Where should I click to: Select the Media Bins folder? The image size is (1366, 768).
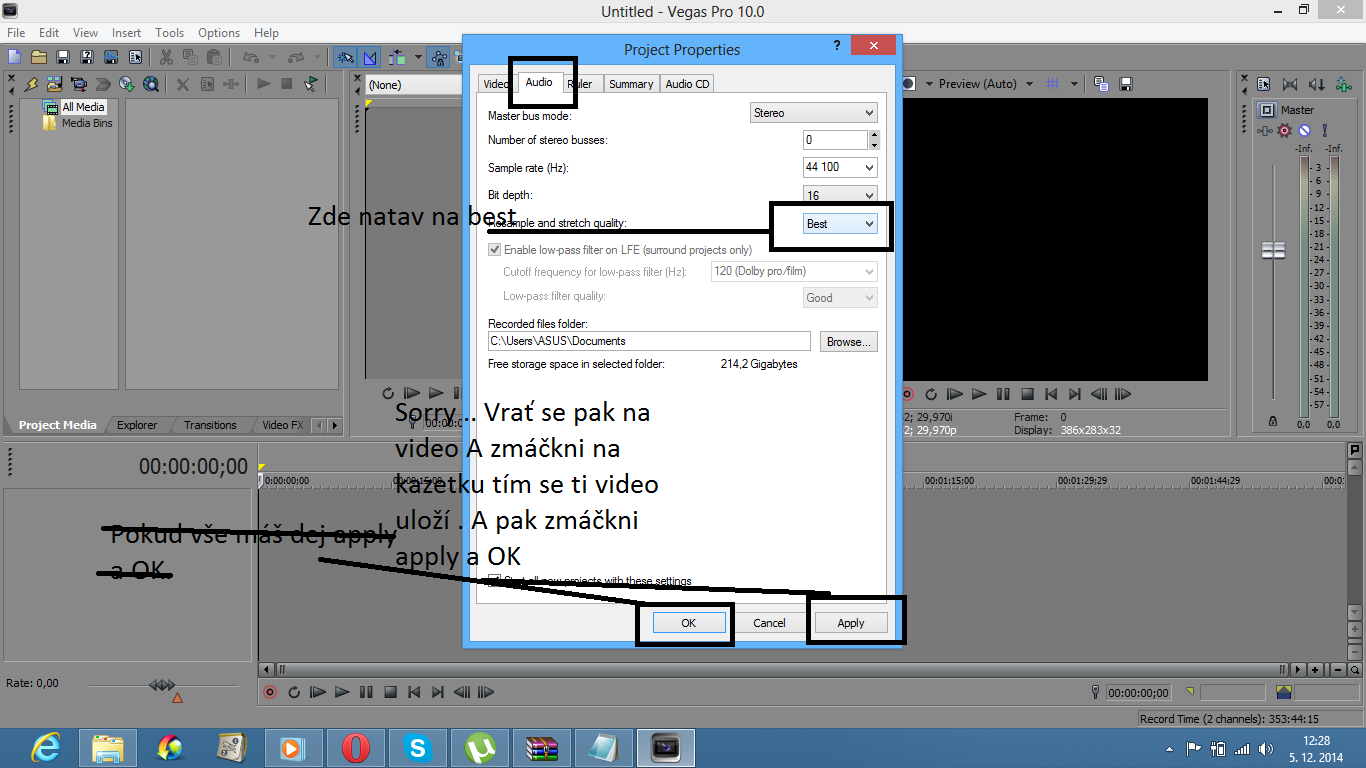87,123
